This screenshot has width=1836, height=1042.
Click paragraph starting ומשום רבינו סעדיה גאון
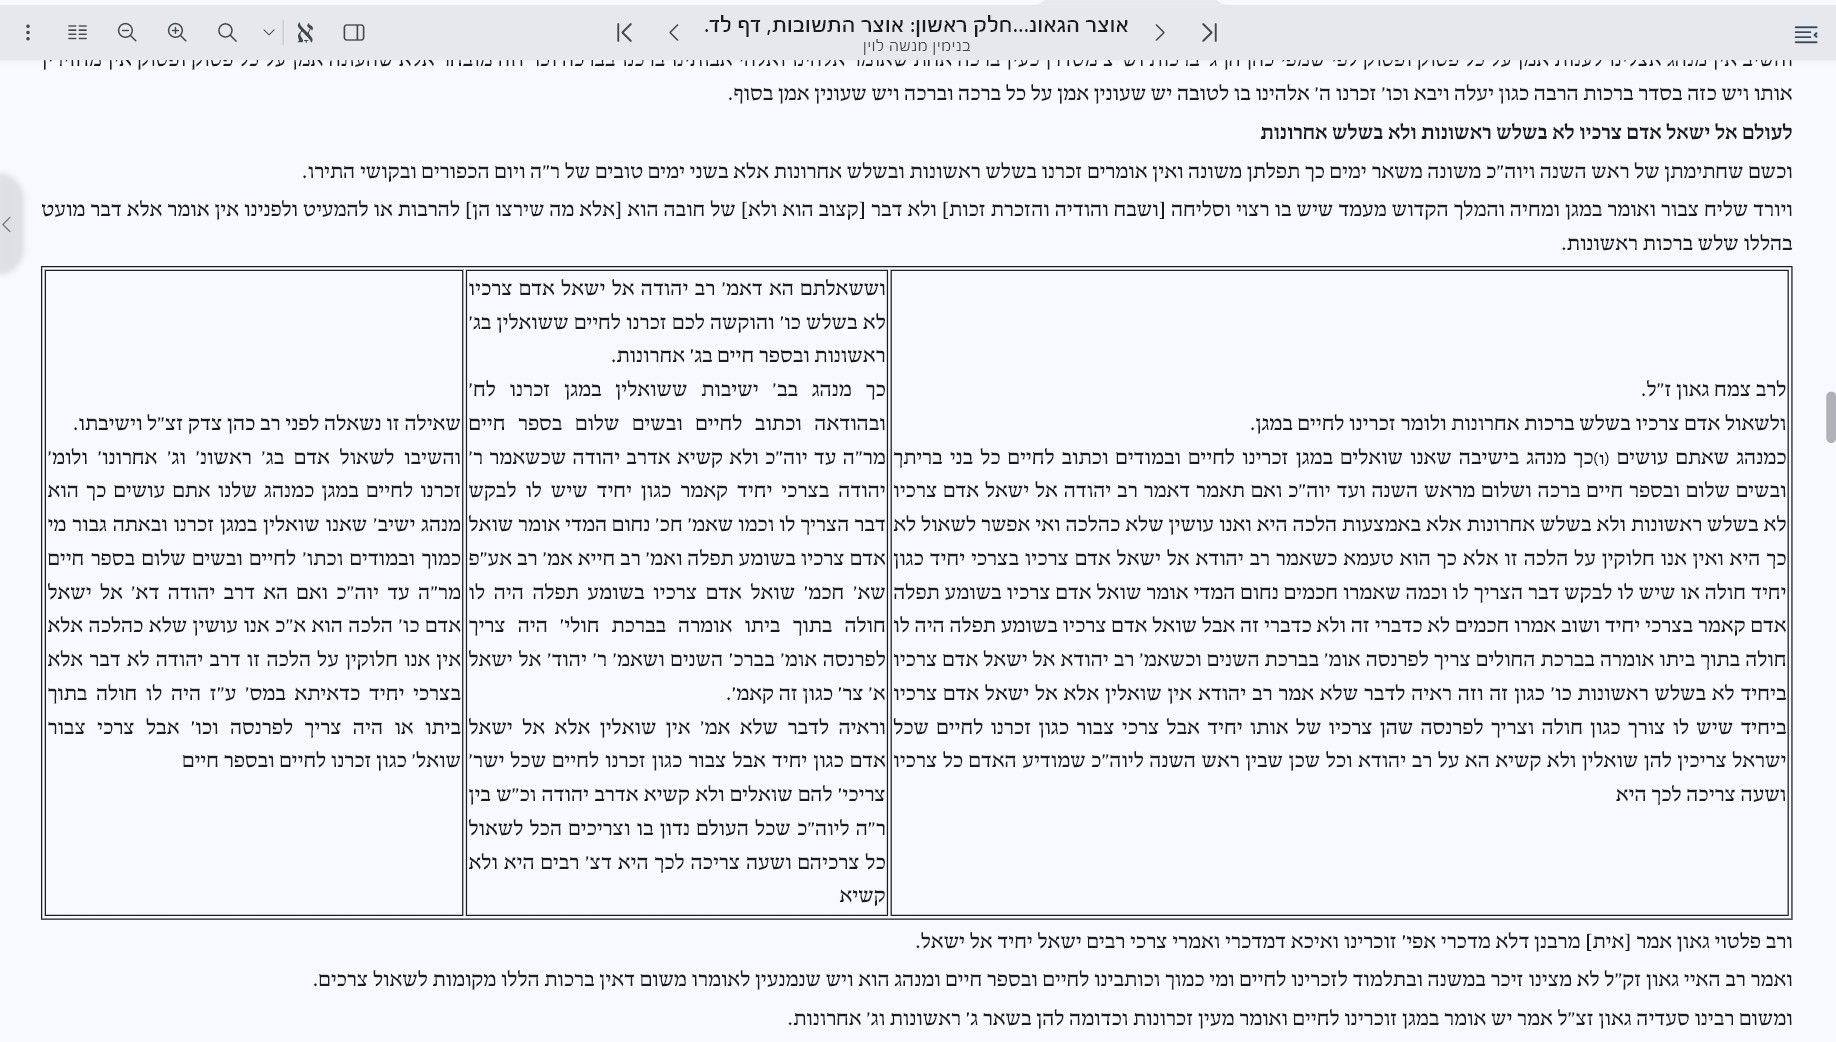tap(1290, 1018)
